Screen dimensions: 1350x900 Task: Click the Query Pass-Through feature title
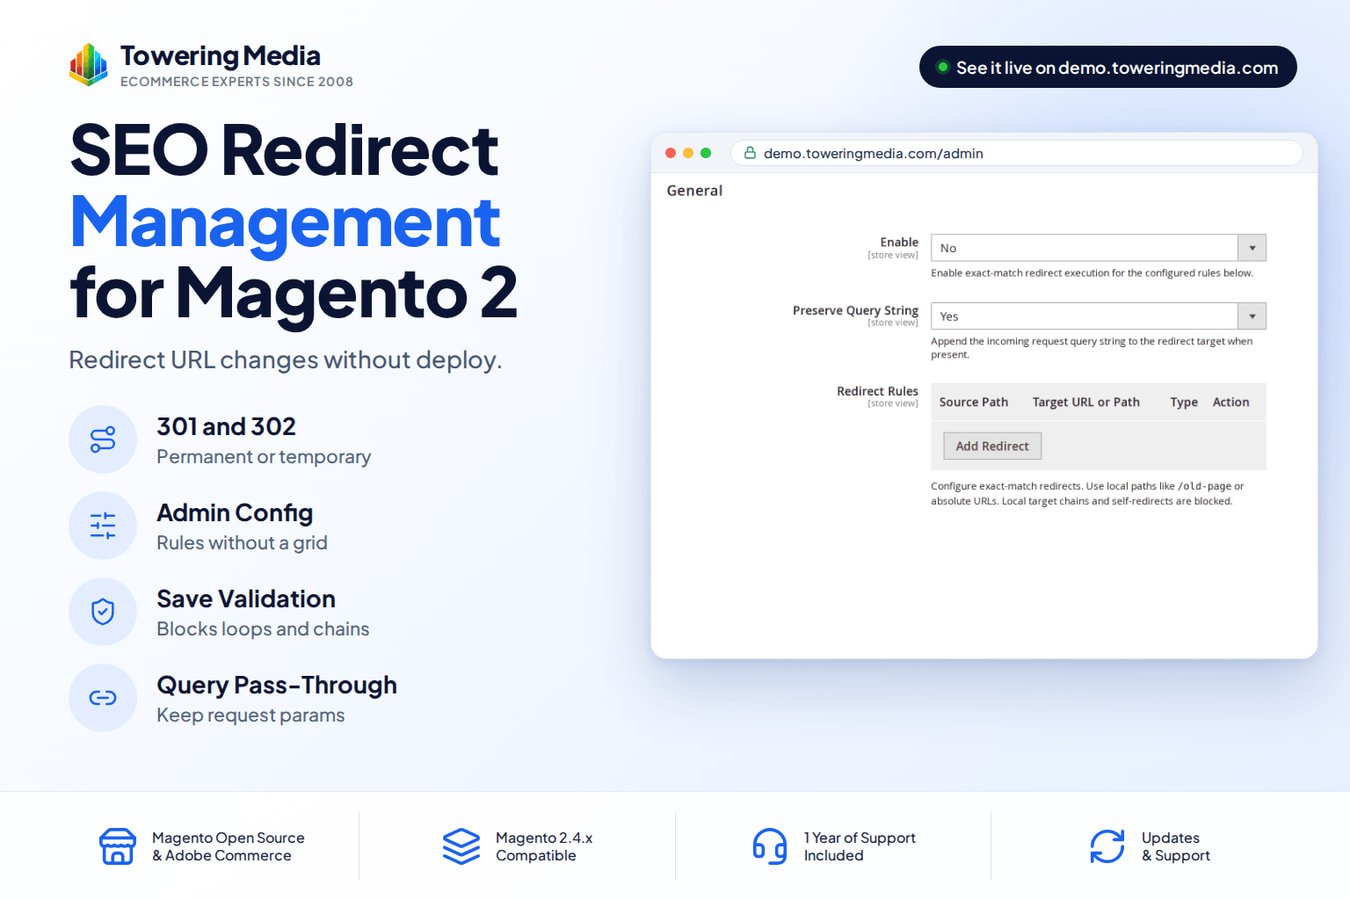point(277,685)
